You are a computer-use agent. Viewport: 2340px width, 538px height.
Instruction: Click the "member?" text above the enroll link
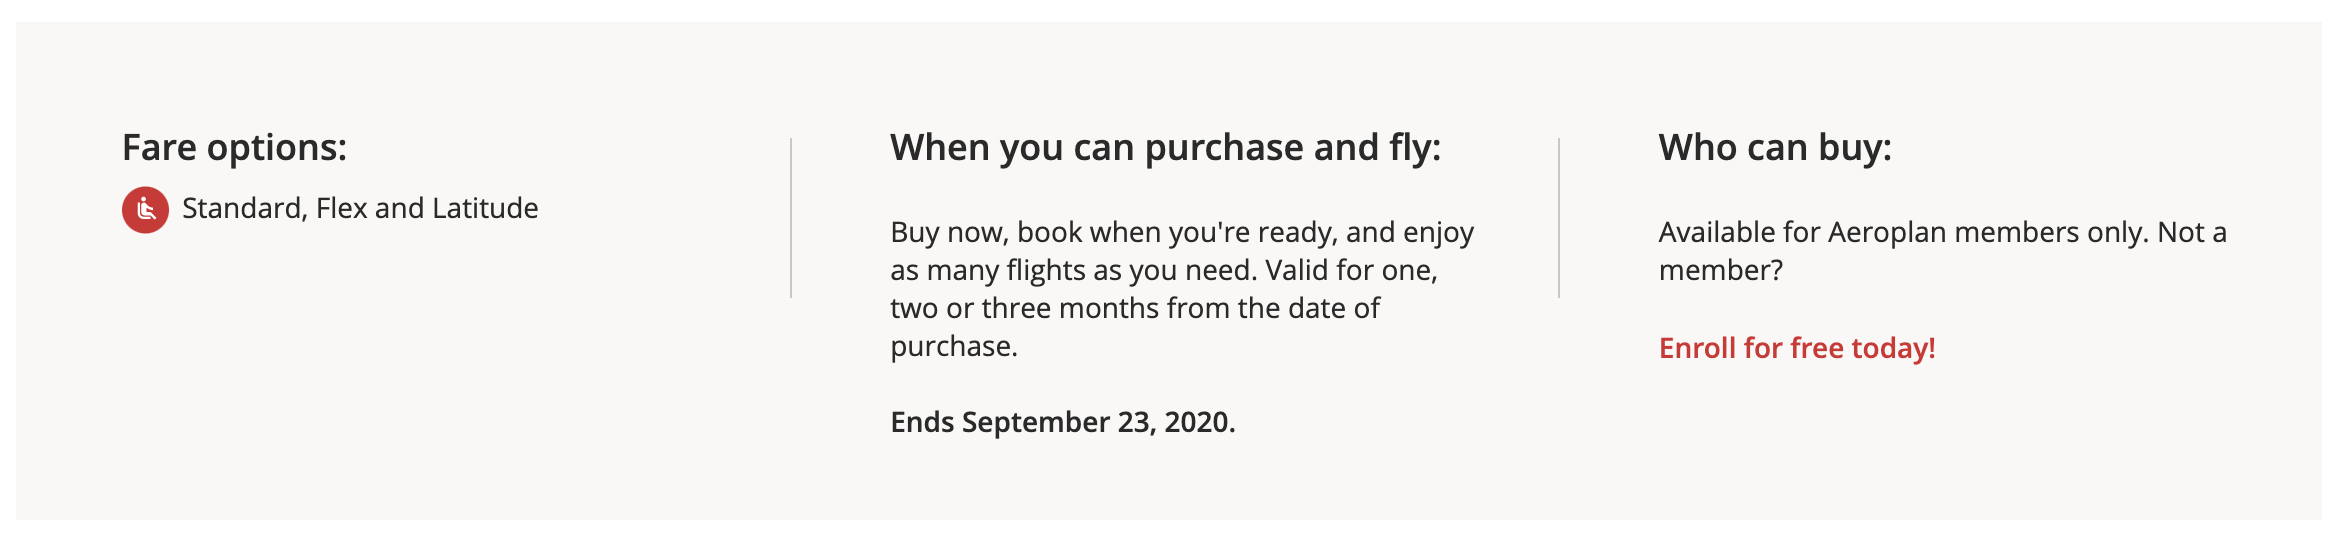(x=1720, y=270)
